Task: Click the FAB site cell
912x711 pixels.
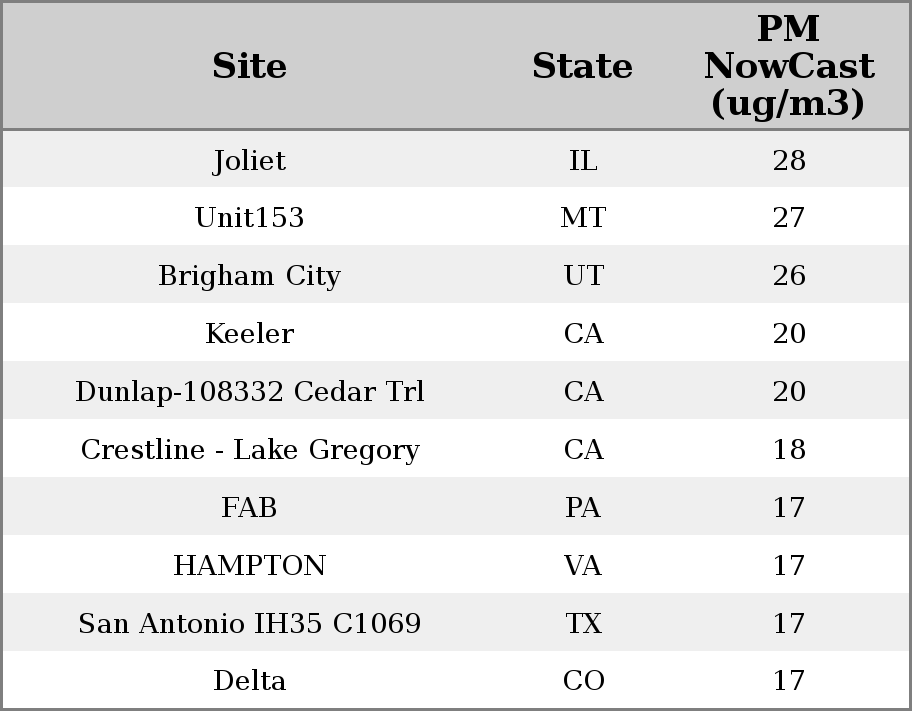Action: (250, 508)
